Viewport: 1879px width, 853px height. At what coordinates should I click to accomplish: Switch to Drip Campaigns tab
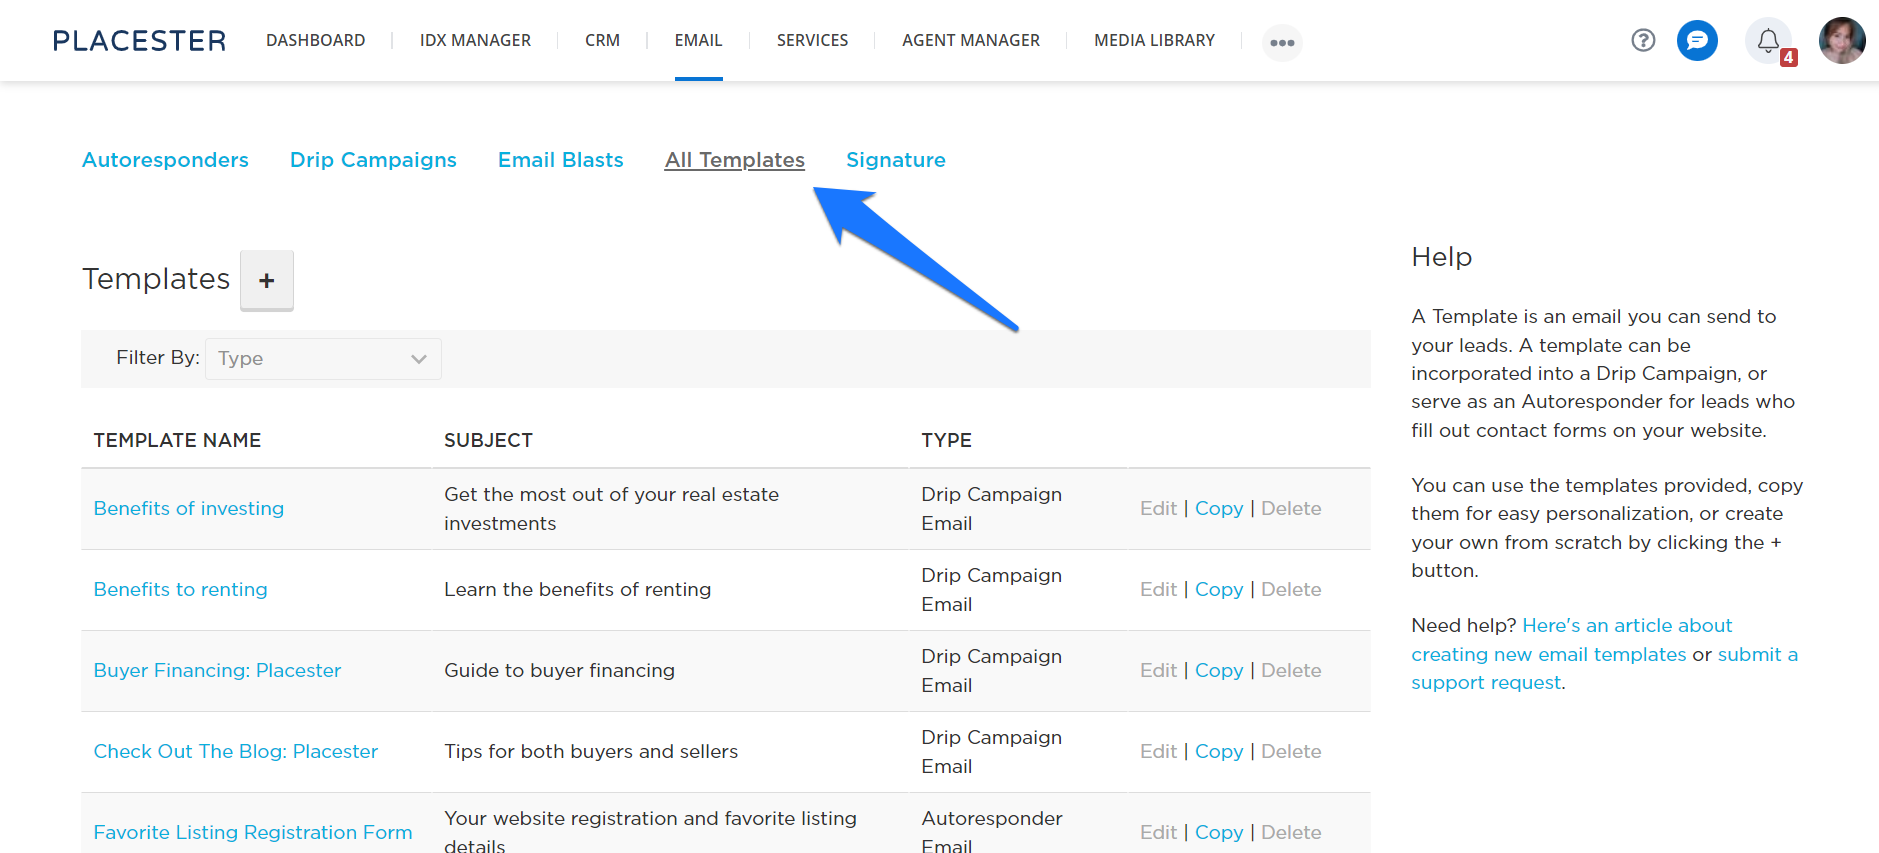point(373,160)
